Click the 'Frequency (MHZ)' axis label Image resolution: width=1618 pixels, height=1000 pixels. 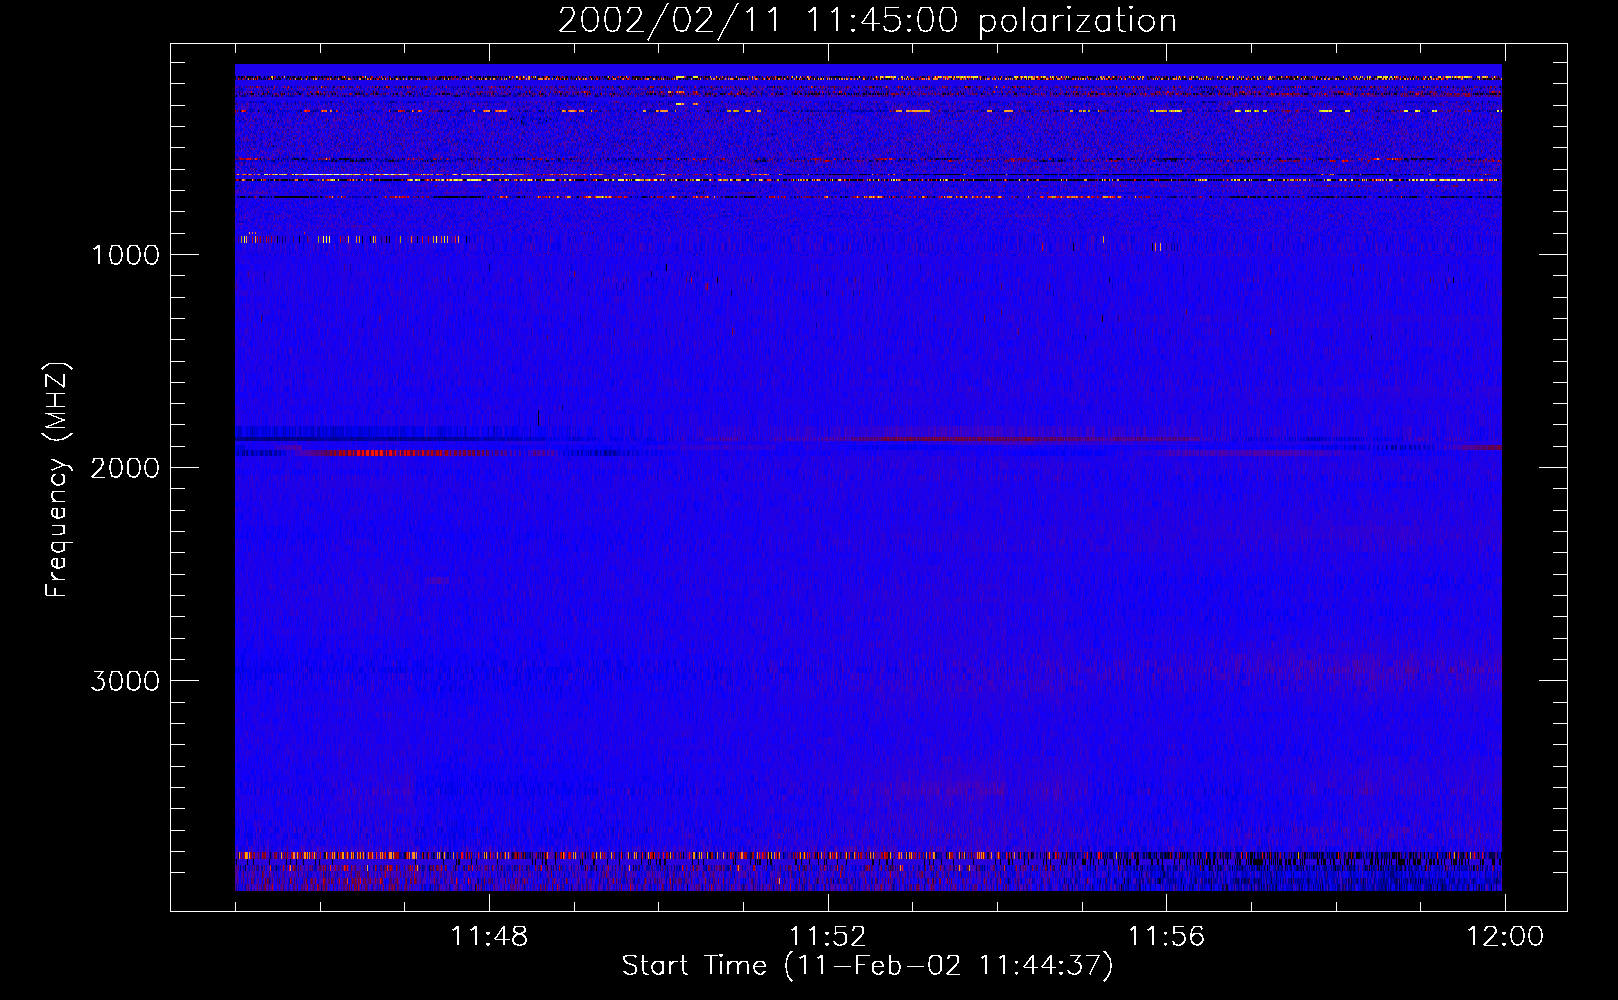coord(58,480)
